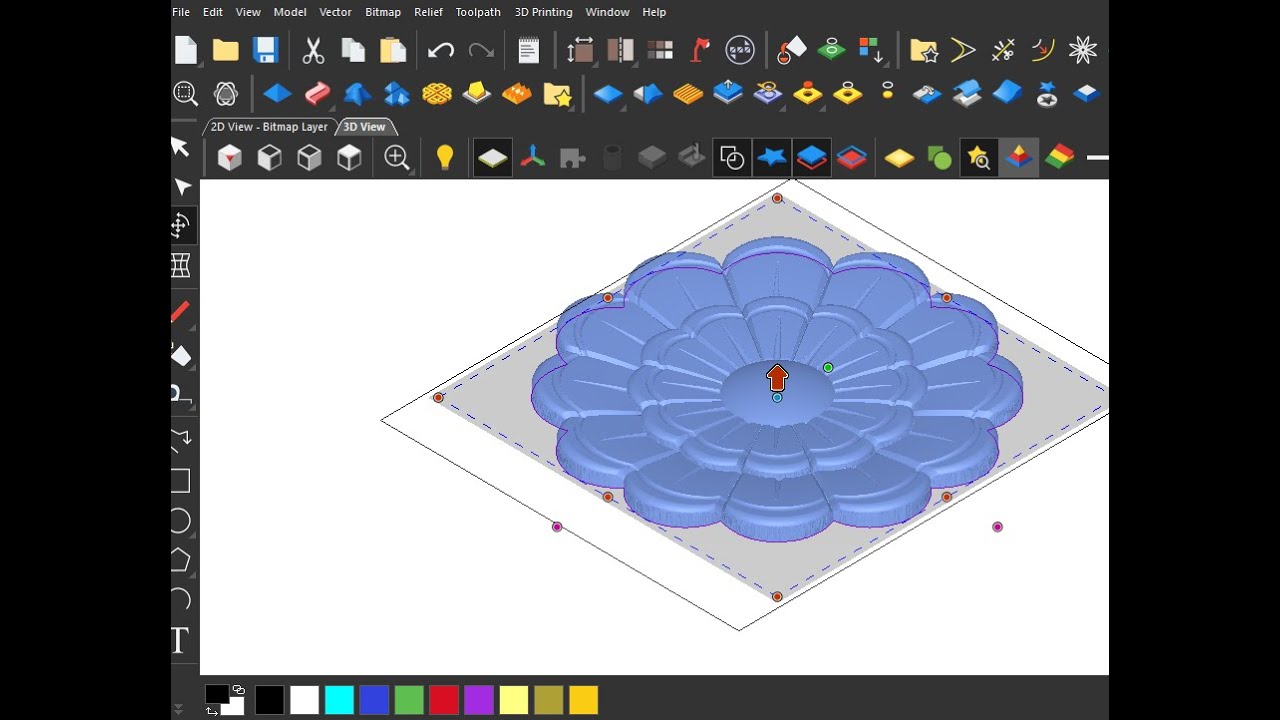1280x720 pixels.
Task: Click the star-shaped vector tool icon
Action: [x=1083, y=50]
